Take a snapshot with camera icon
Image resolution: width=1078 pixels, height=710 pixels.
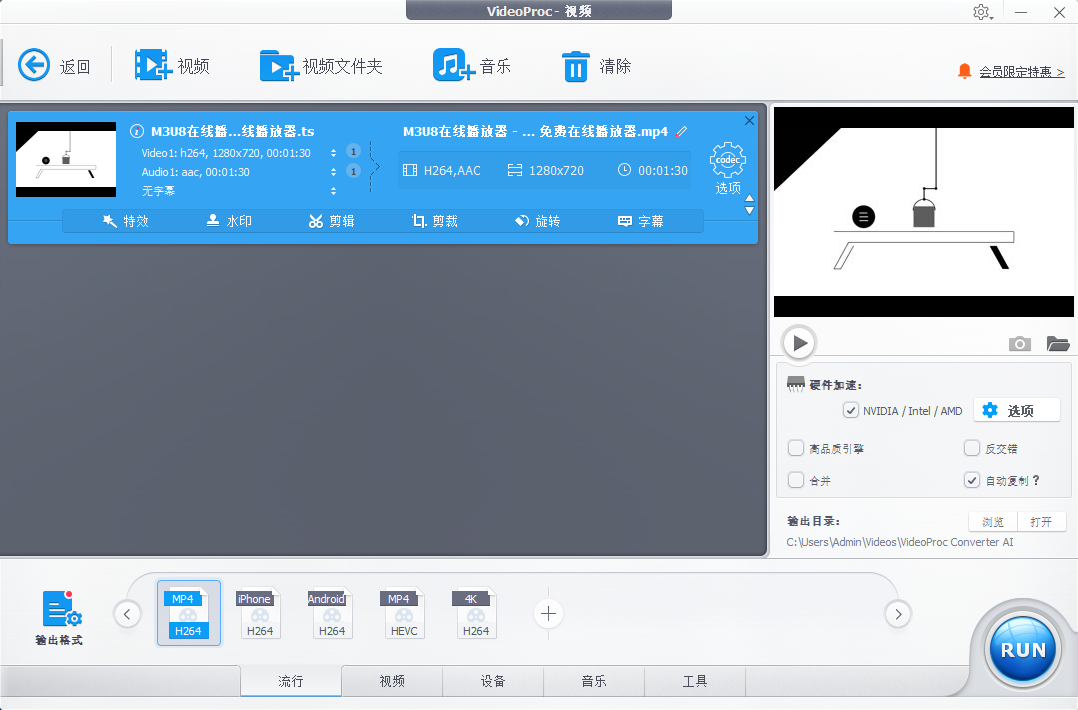1020,343
